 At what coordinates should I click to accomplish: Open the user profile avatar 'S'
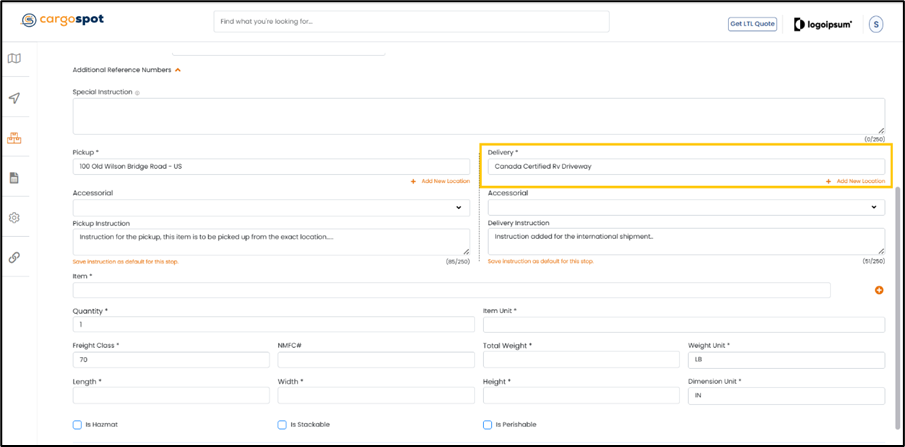point(876,24)
